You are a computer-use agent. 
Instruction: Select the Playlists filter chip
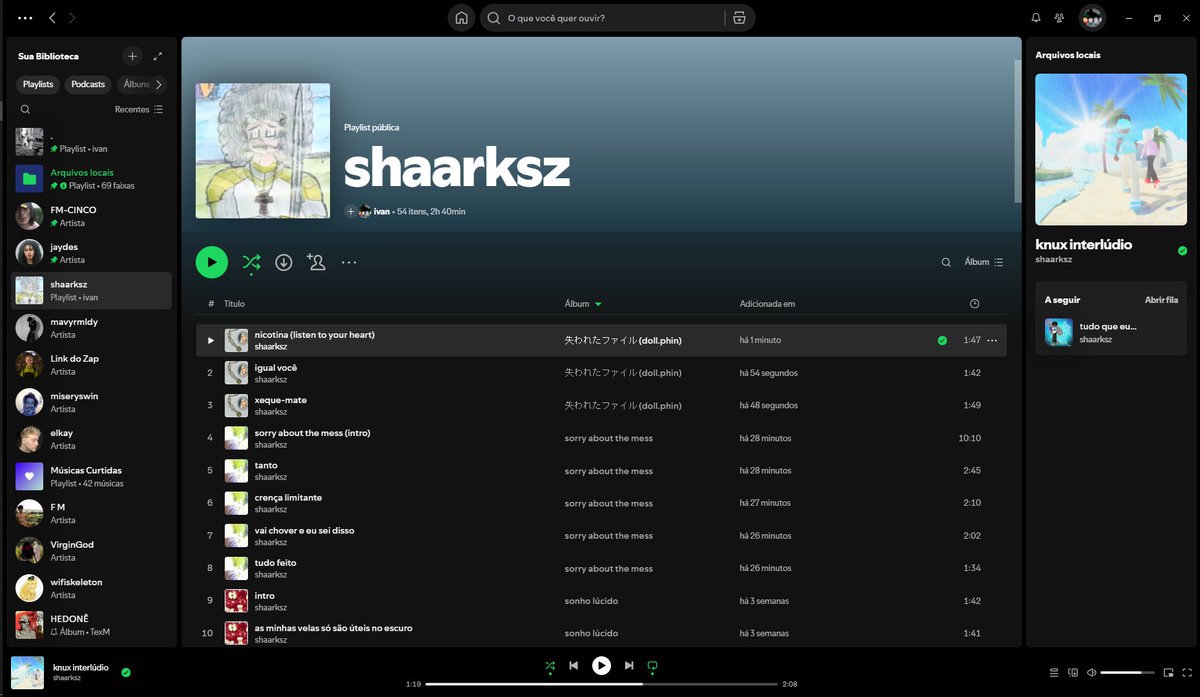pos(38,84)
